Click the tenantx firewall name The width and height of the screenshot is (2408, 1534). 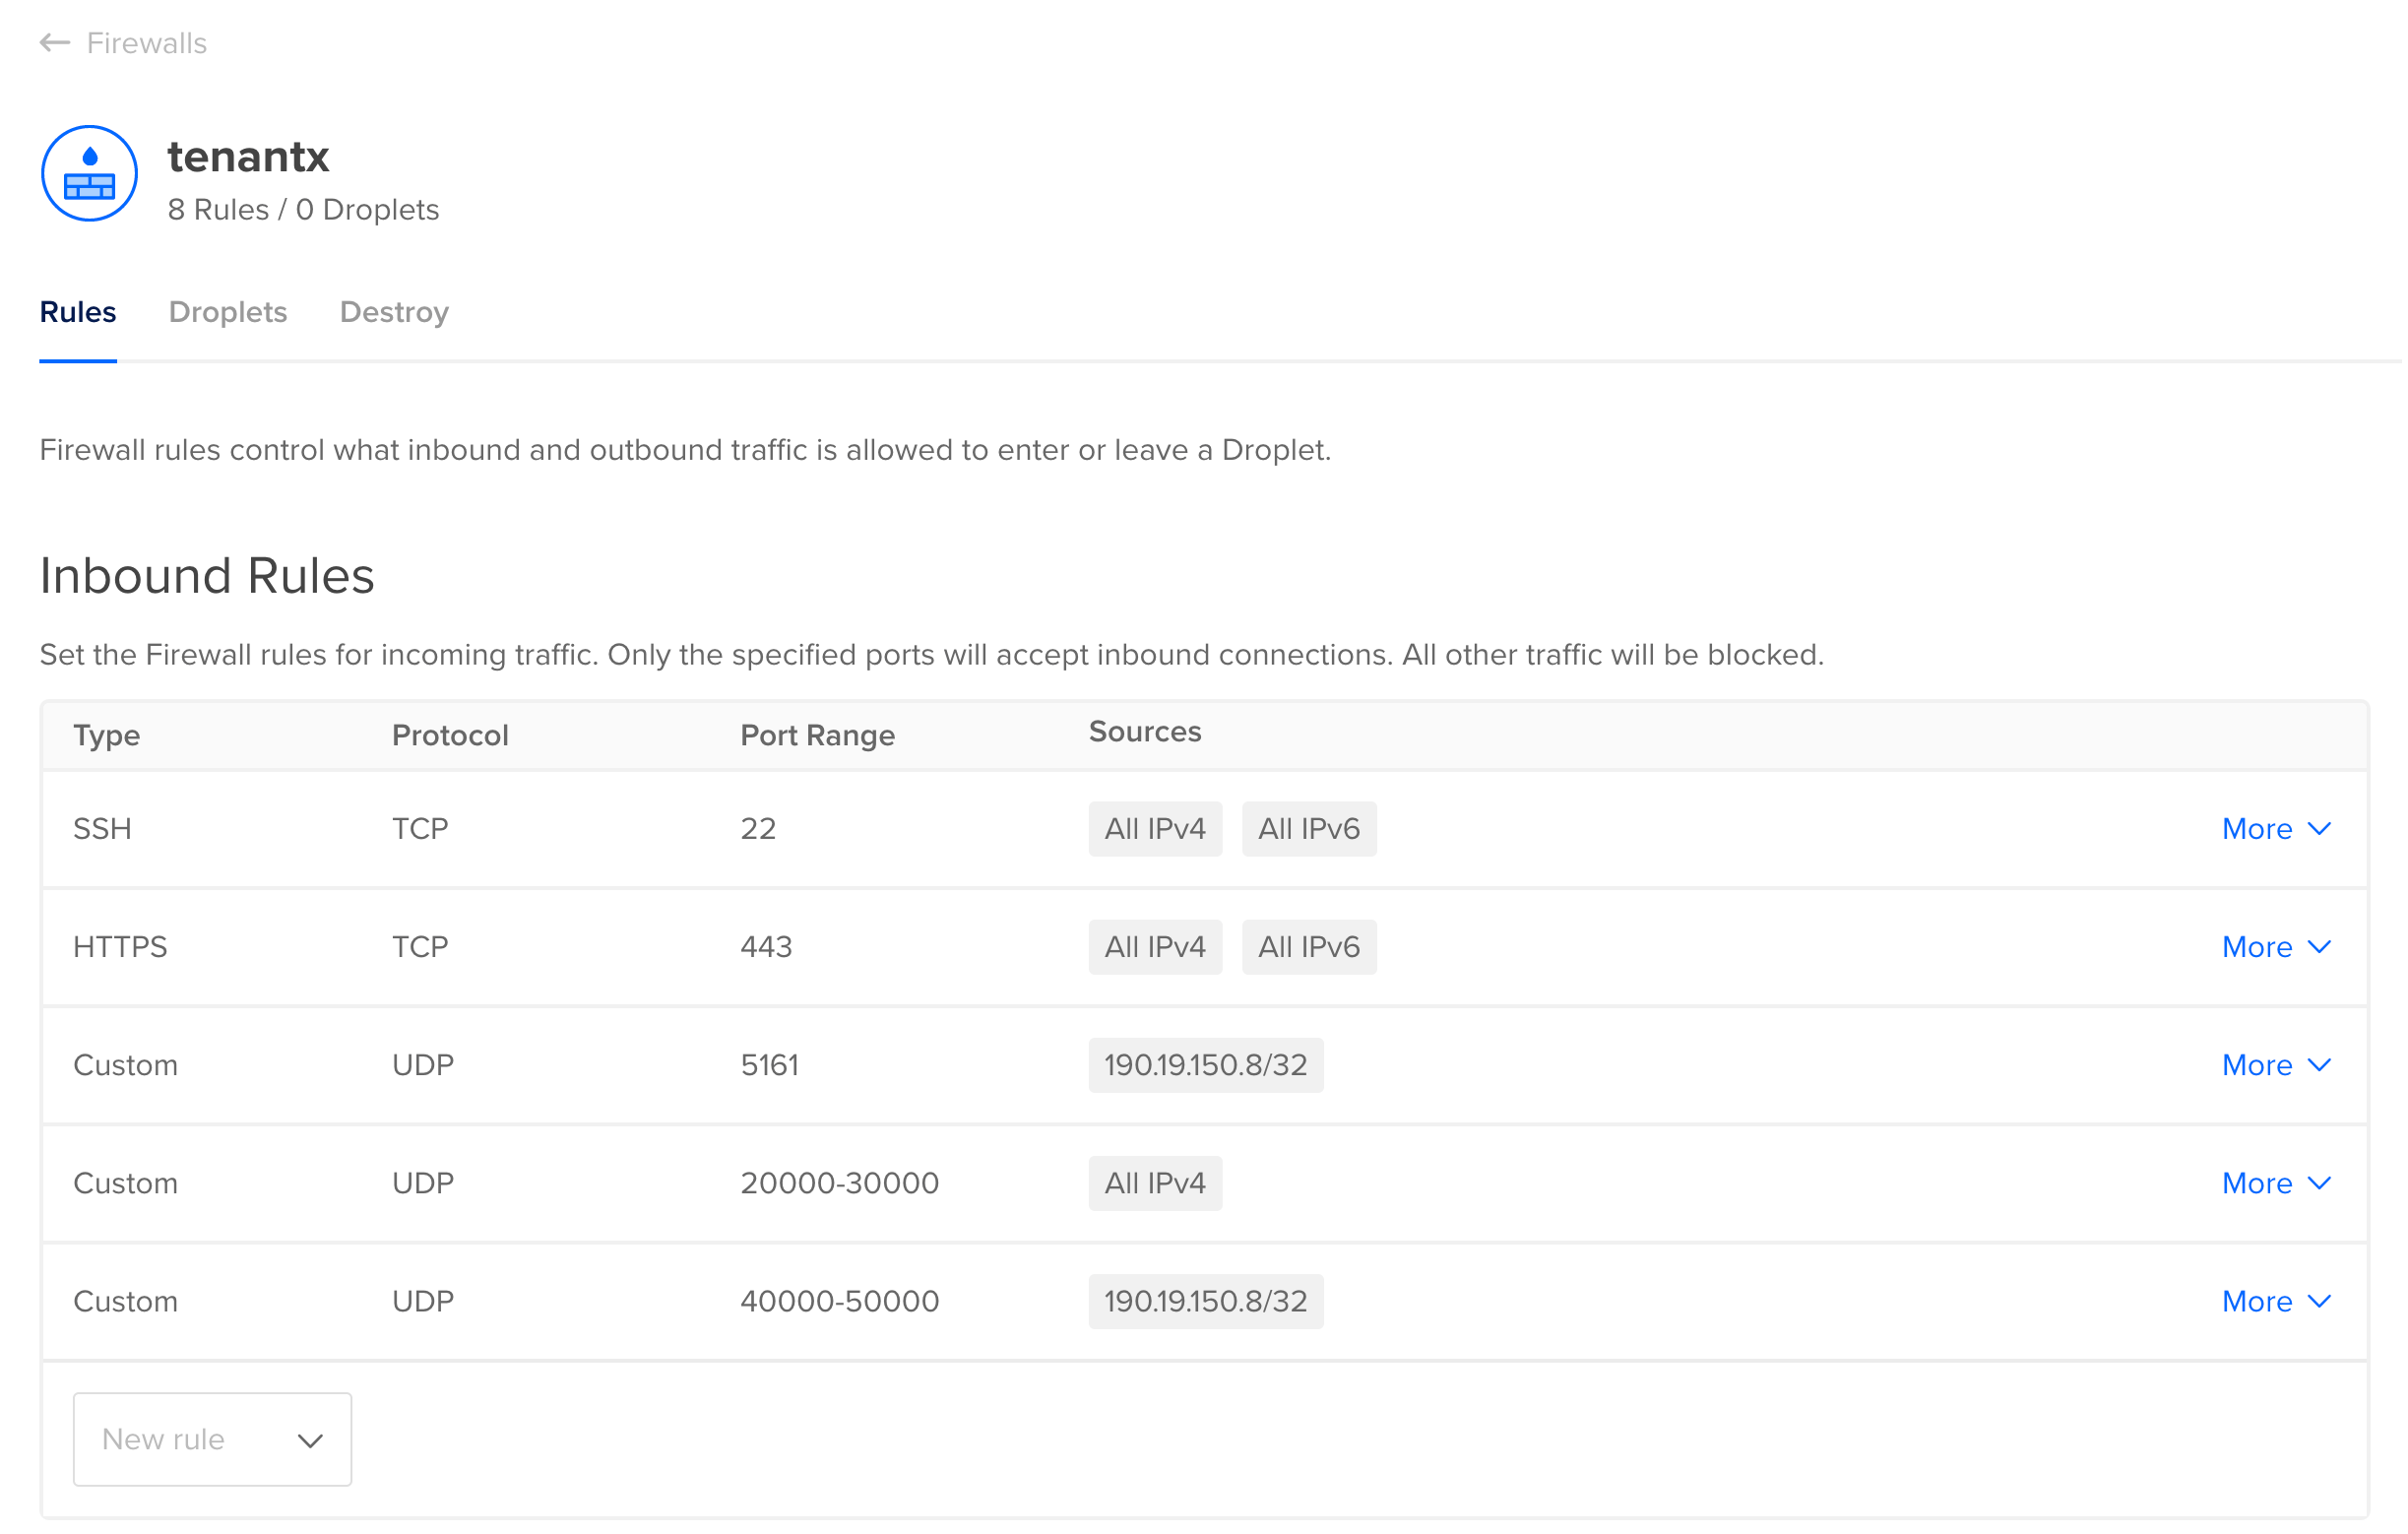248,157
